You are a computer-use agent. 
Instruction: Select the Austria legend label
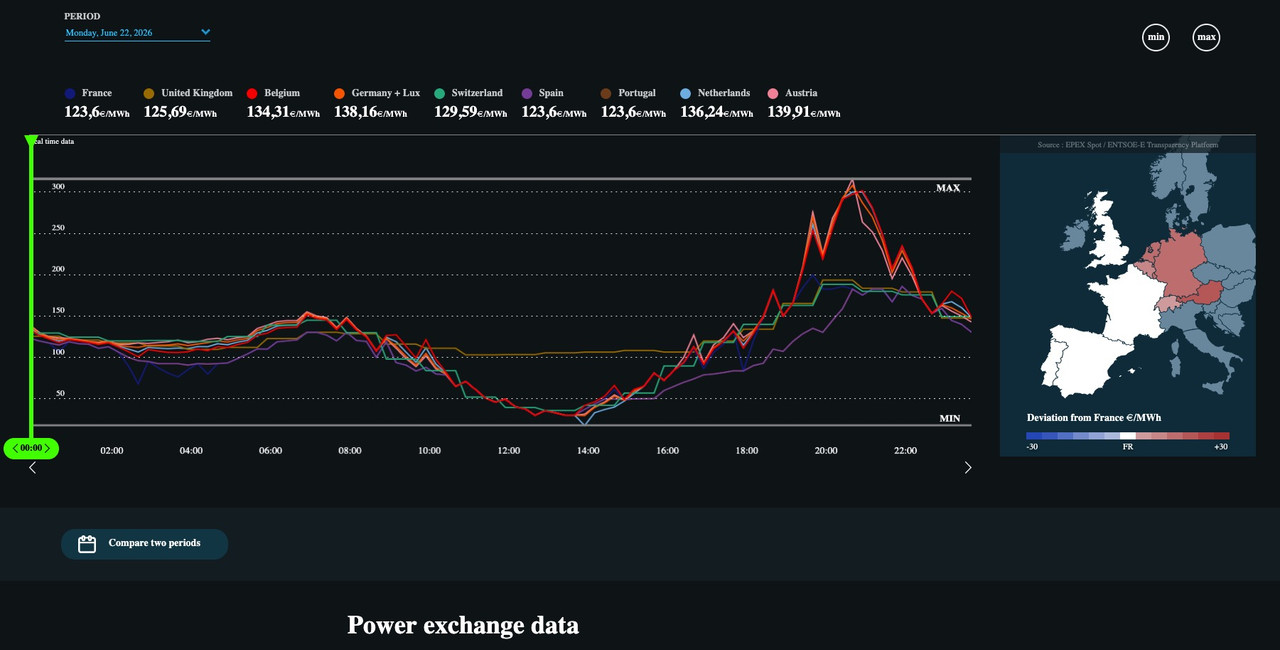(801, 93)
